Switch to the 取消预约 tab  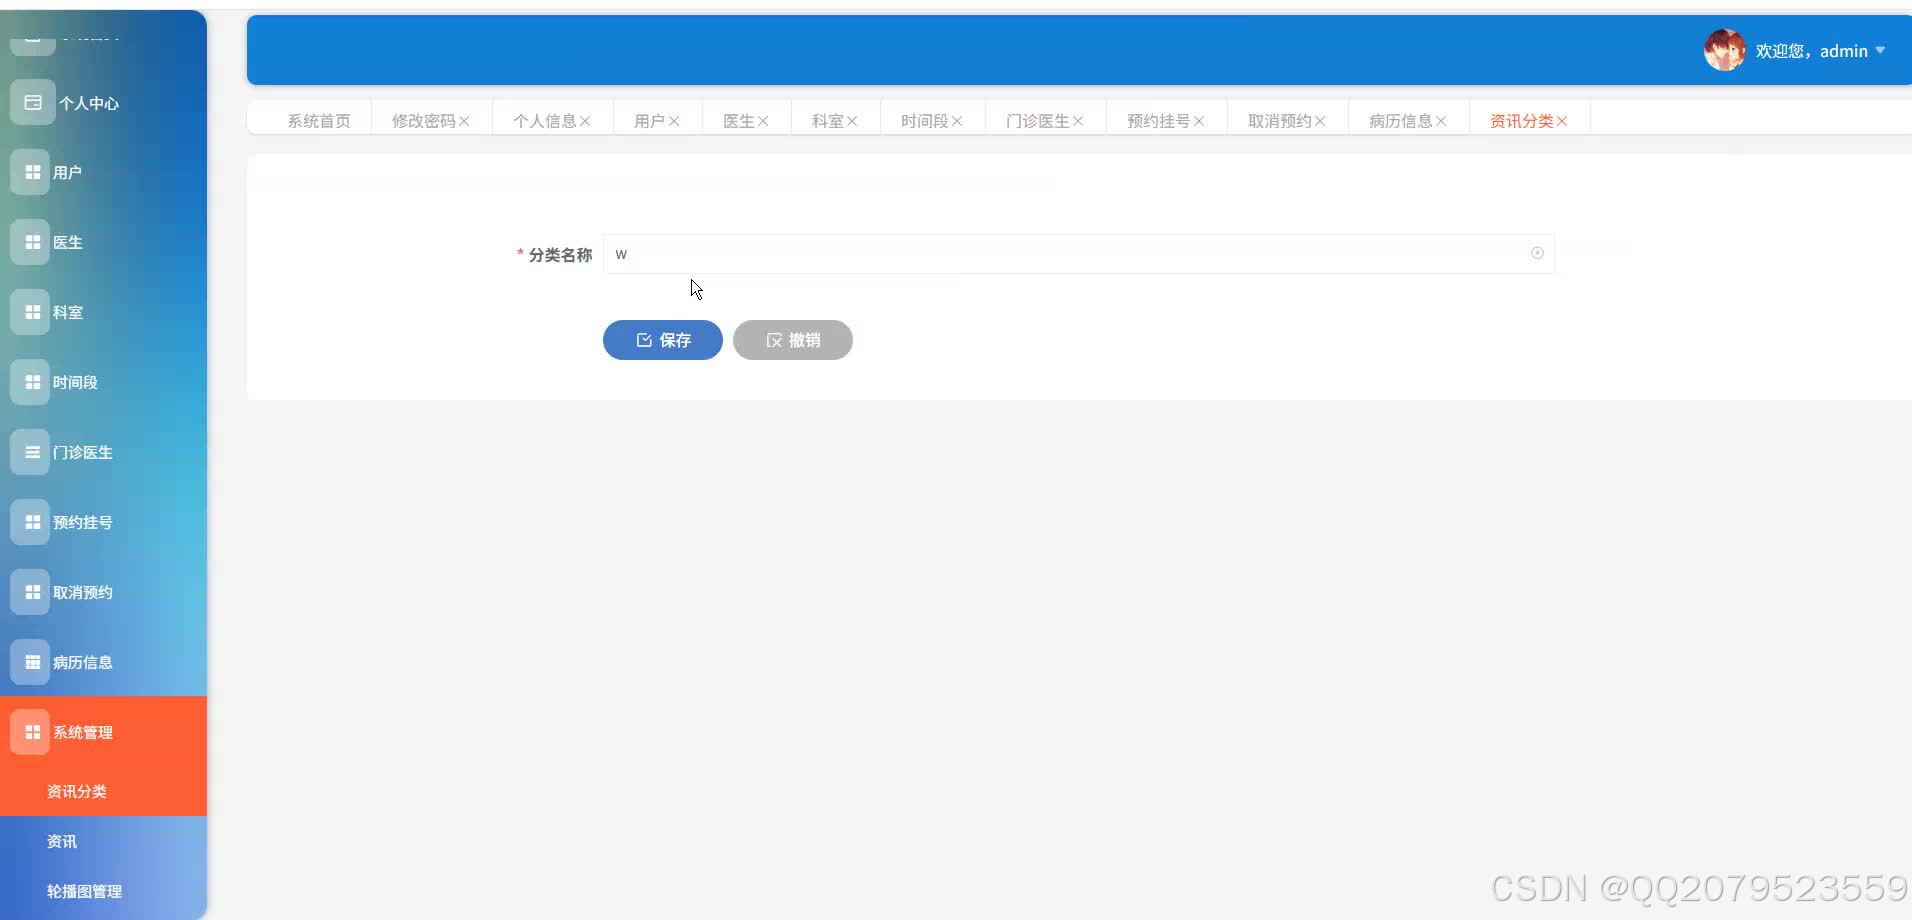point(1279,121)
